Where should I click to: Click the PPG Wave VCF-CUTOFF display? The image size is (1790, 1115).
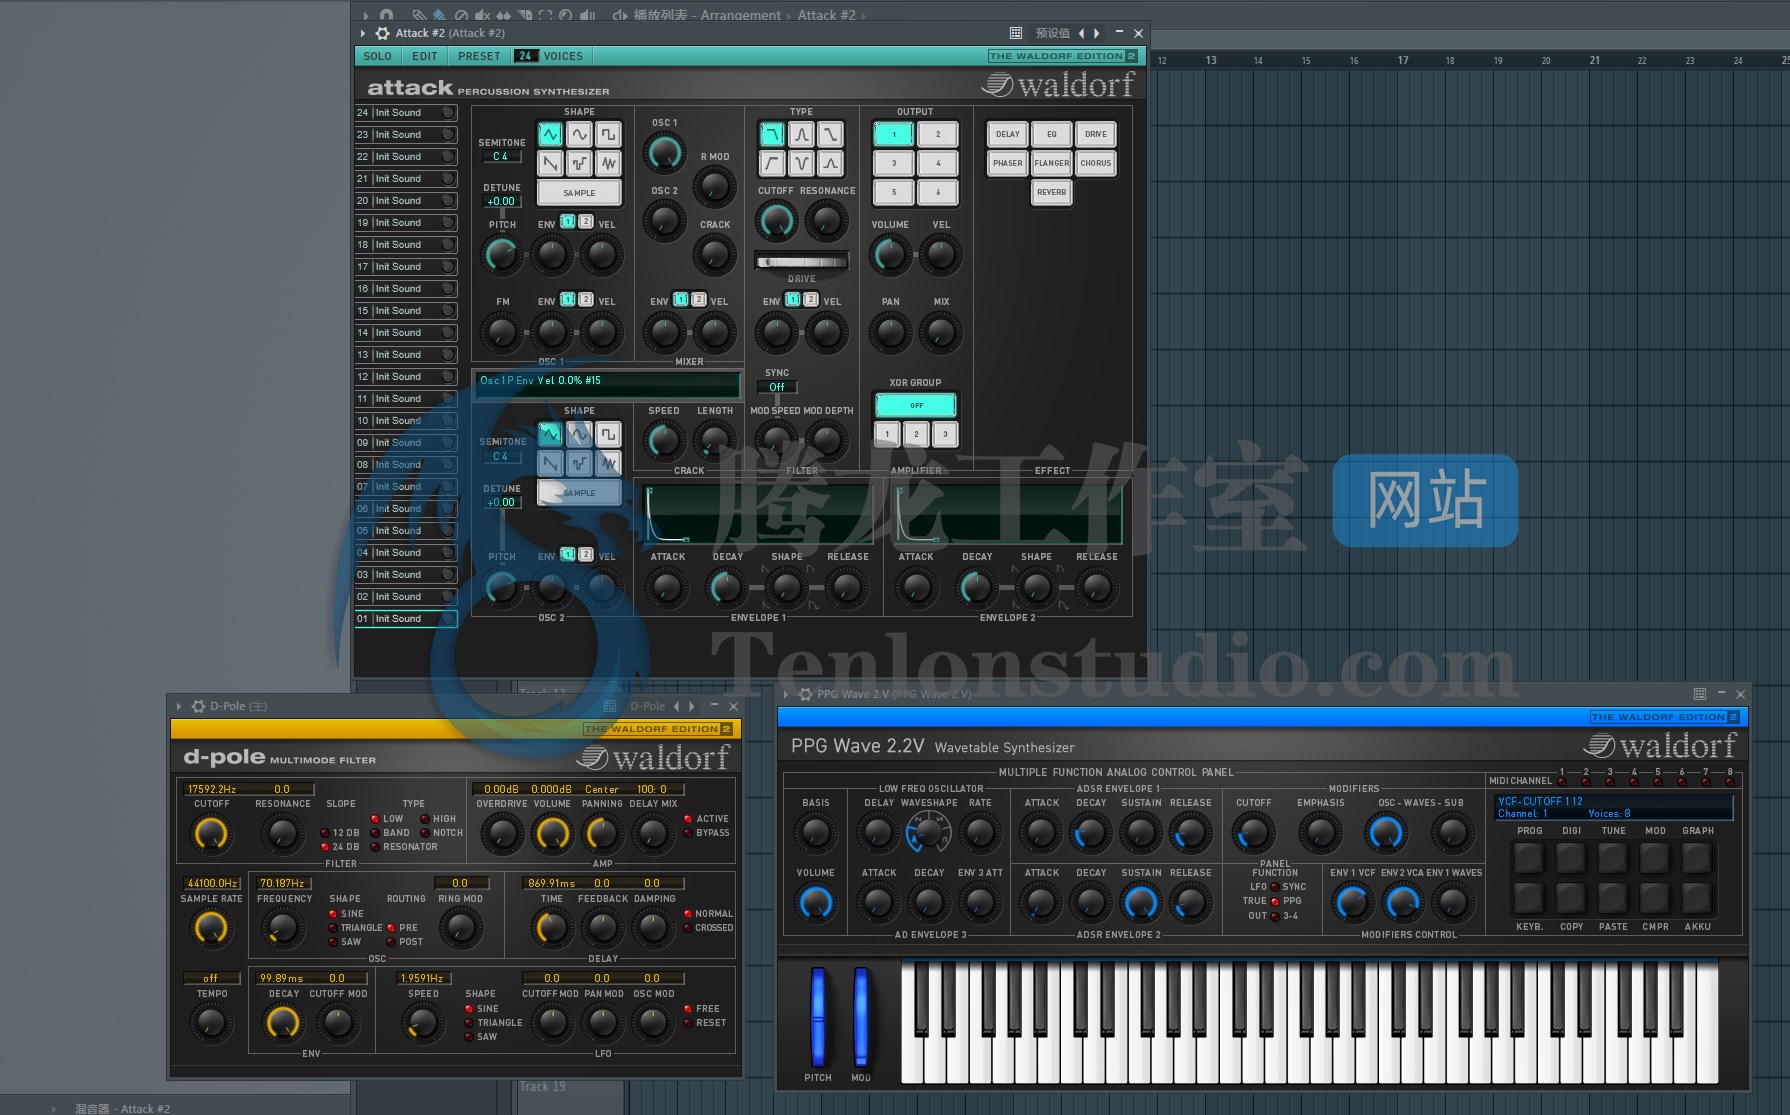[1613, 807]
